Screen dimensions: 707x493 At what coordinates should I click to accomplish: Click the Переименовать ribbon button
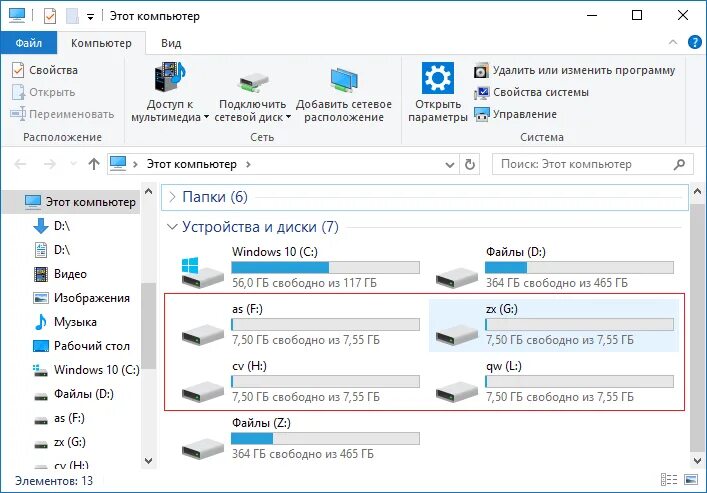pos(62,114)
